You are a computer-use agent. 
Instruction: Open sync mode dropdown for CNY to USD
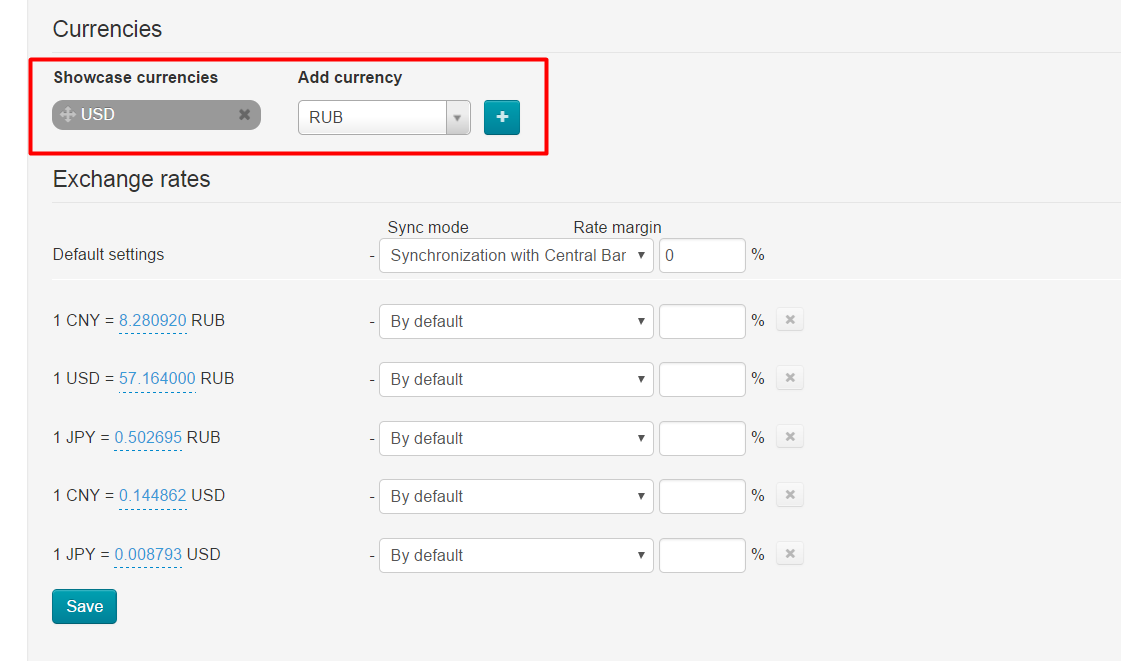click(x=516, y=497)
